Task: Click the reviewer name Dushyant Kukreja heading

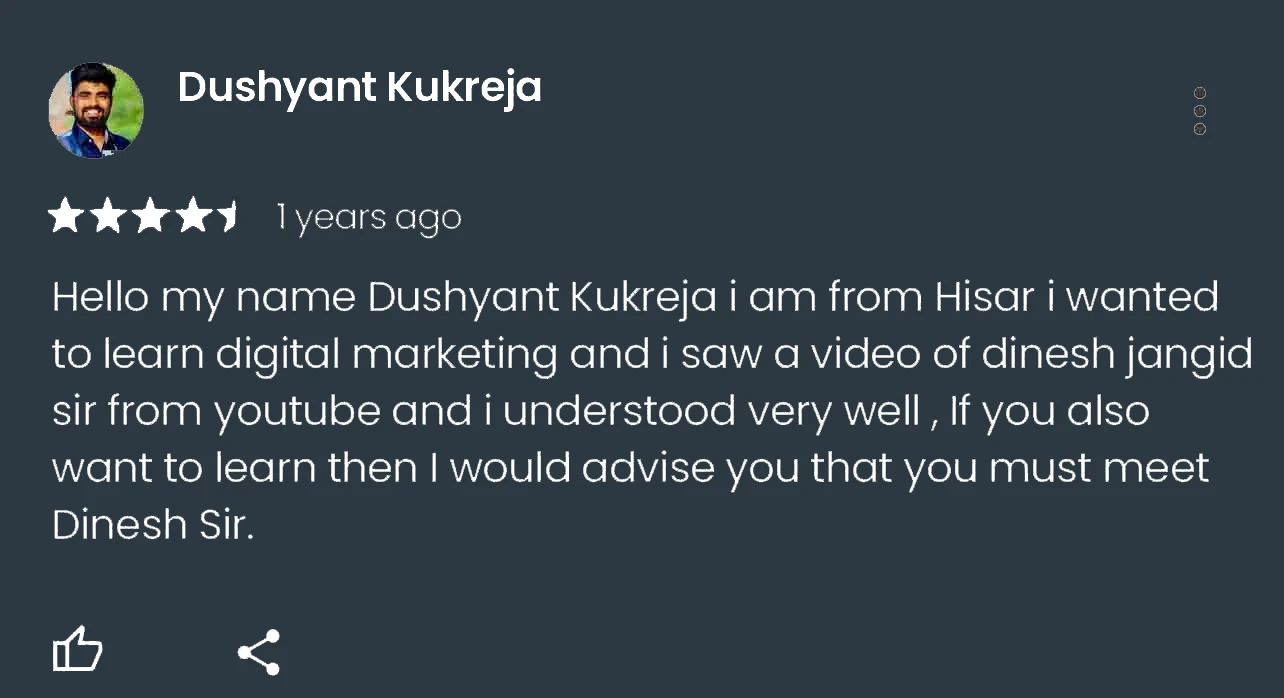Action: pos(359,88)
